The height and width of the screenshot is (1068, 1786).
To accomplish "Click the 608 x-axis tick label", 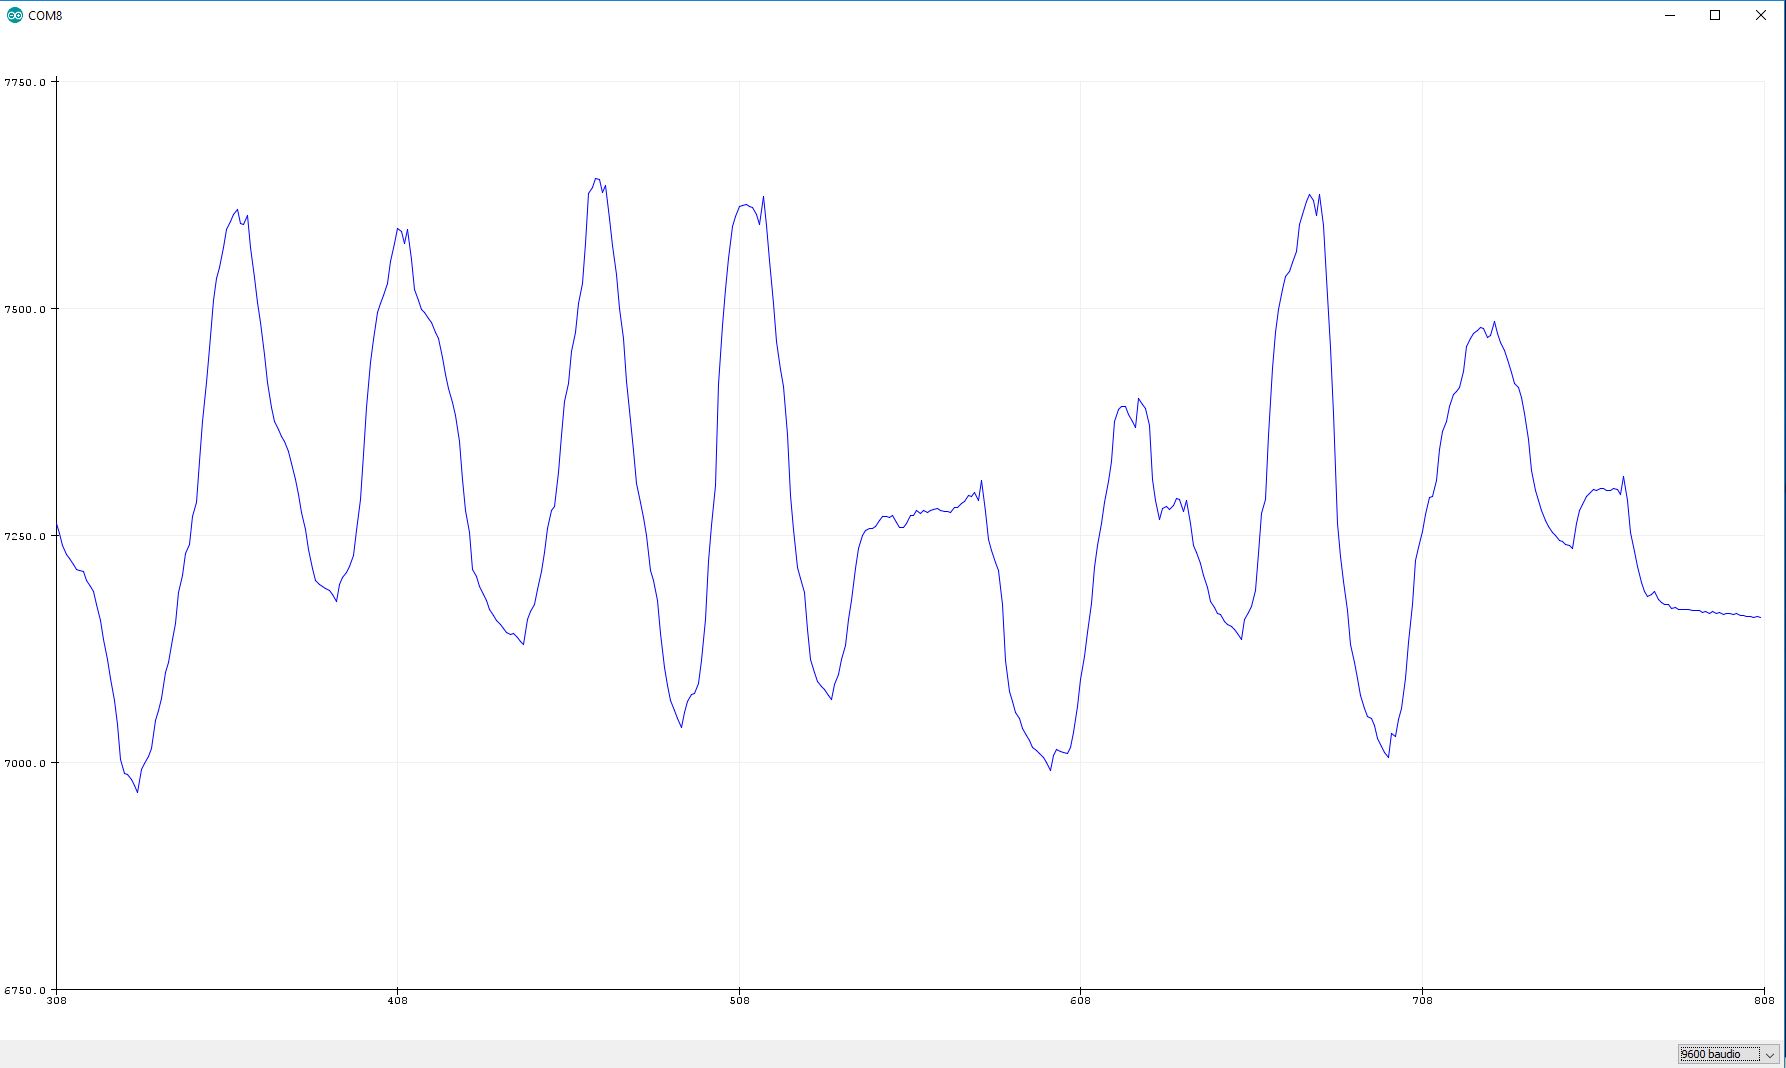I will [1080, 1000].
